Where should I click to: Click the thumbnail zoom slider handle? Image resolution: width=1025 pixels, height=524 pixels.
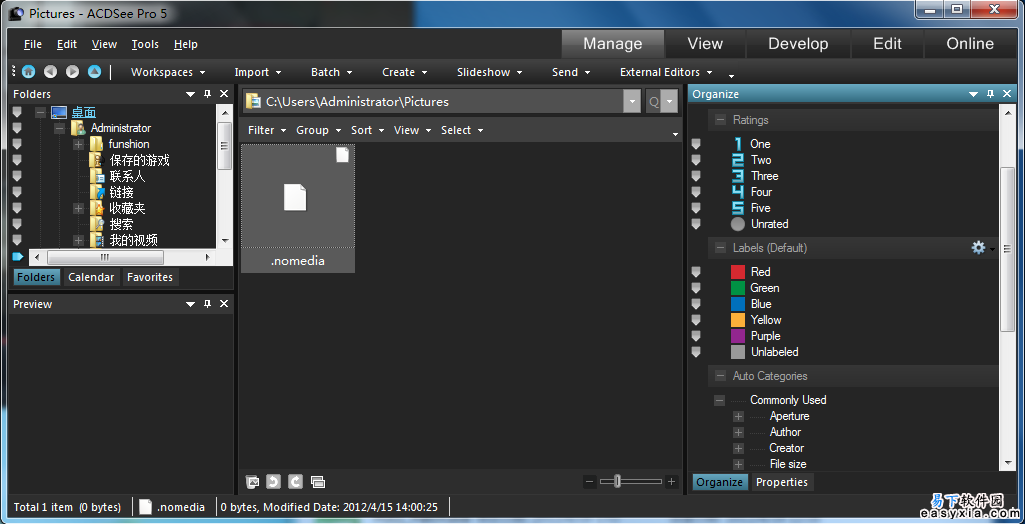point(617,481)
